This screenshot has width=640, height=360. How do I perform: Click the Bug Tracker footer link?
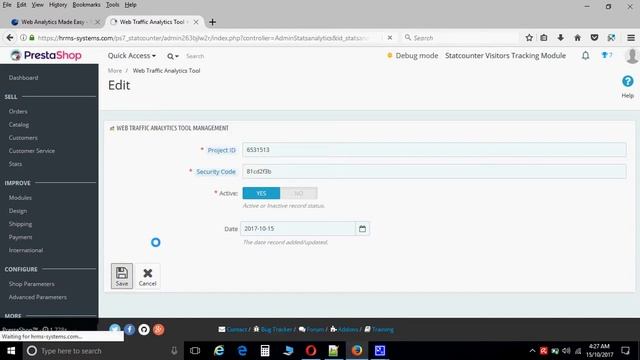[x=273, y=329]
